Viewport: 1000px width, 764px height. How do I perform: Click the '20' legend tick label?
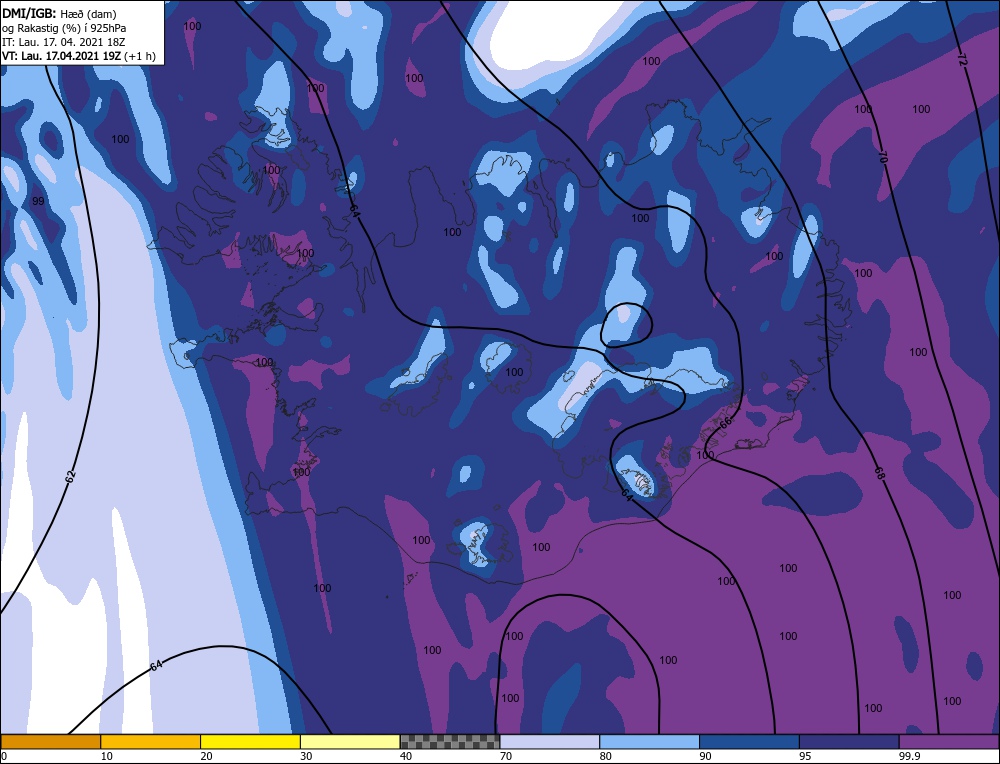click(x=206, y=756)
